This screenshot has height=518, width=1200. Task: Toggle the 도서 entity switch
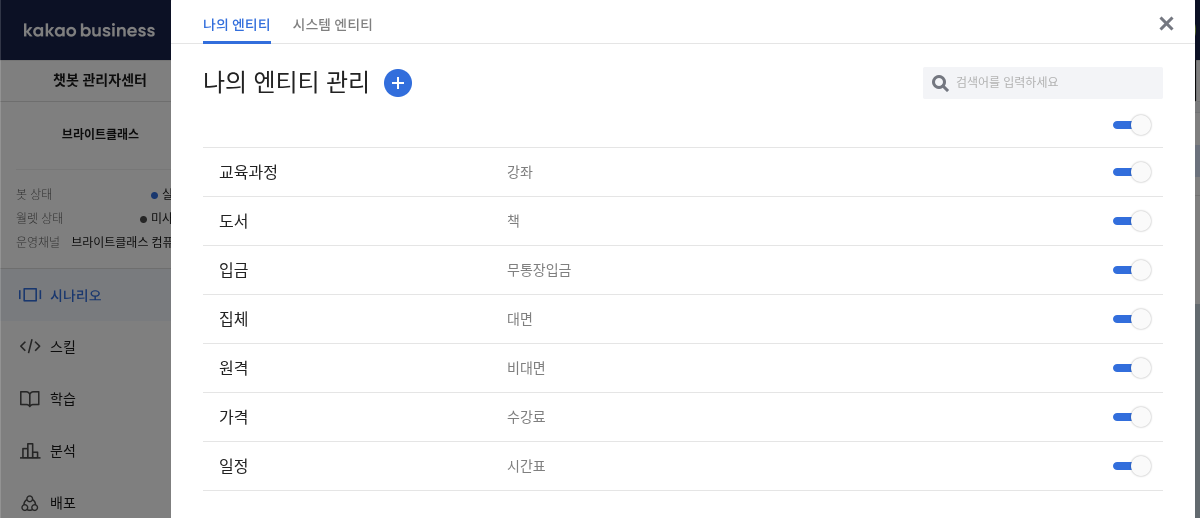(x=1132, y=221)
